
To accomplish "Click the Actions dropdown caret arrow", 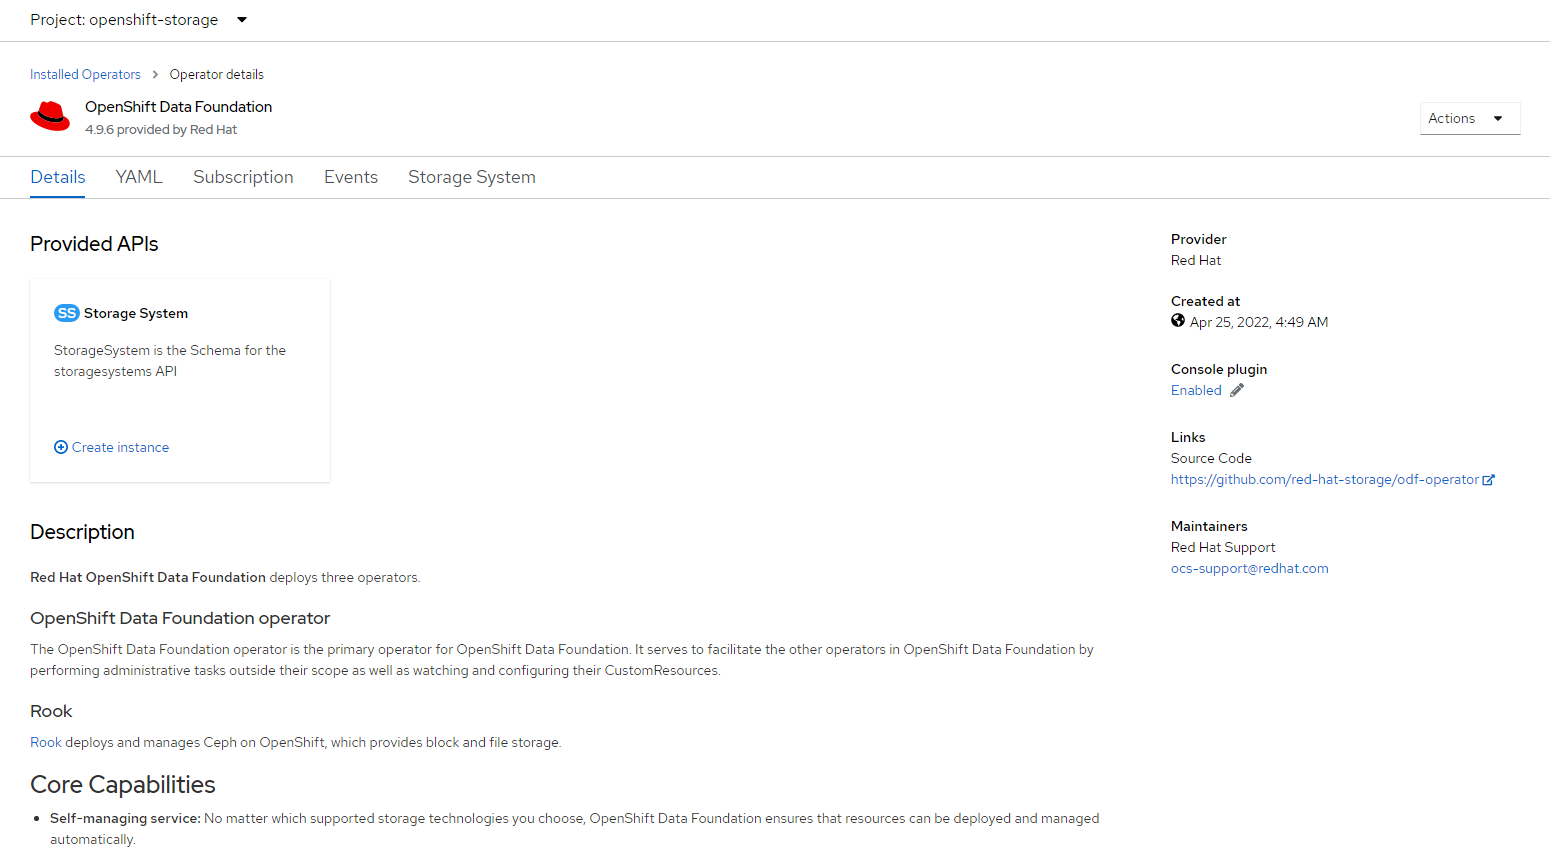I will 1498,118.
